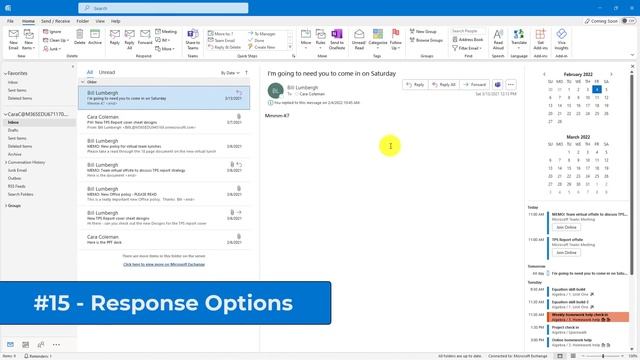Open the Drafts folder

13,130
